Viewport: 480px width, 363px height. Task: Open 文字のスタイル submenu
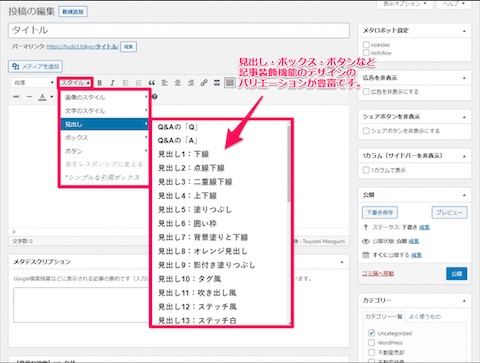click(104, 111)
